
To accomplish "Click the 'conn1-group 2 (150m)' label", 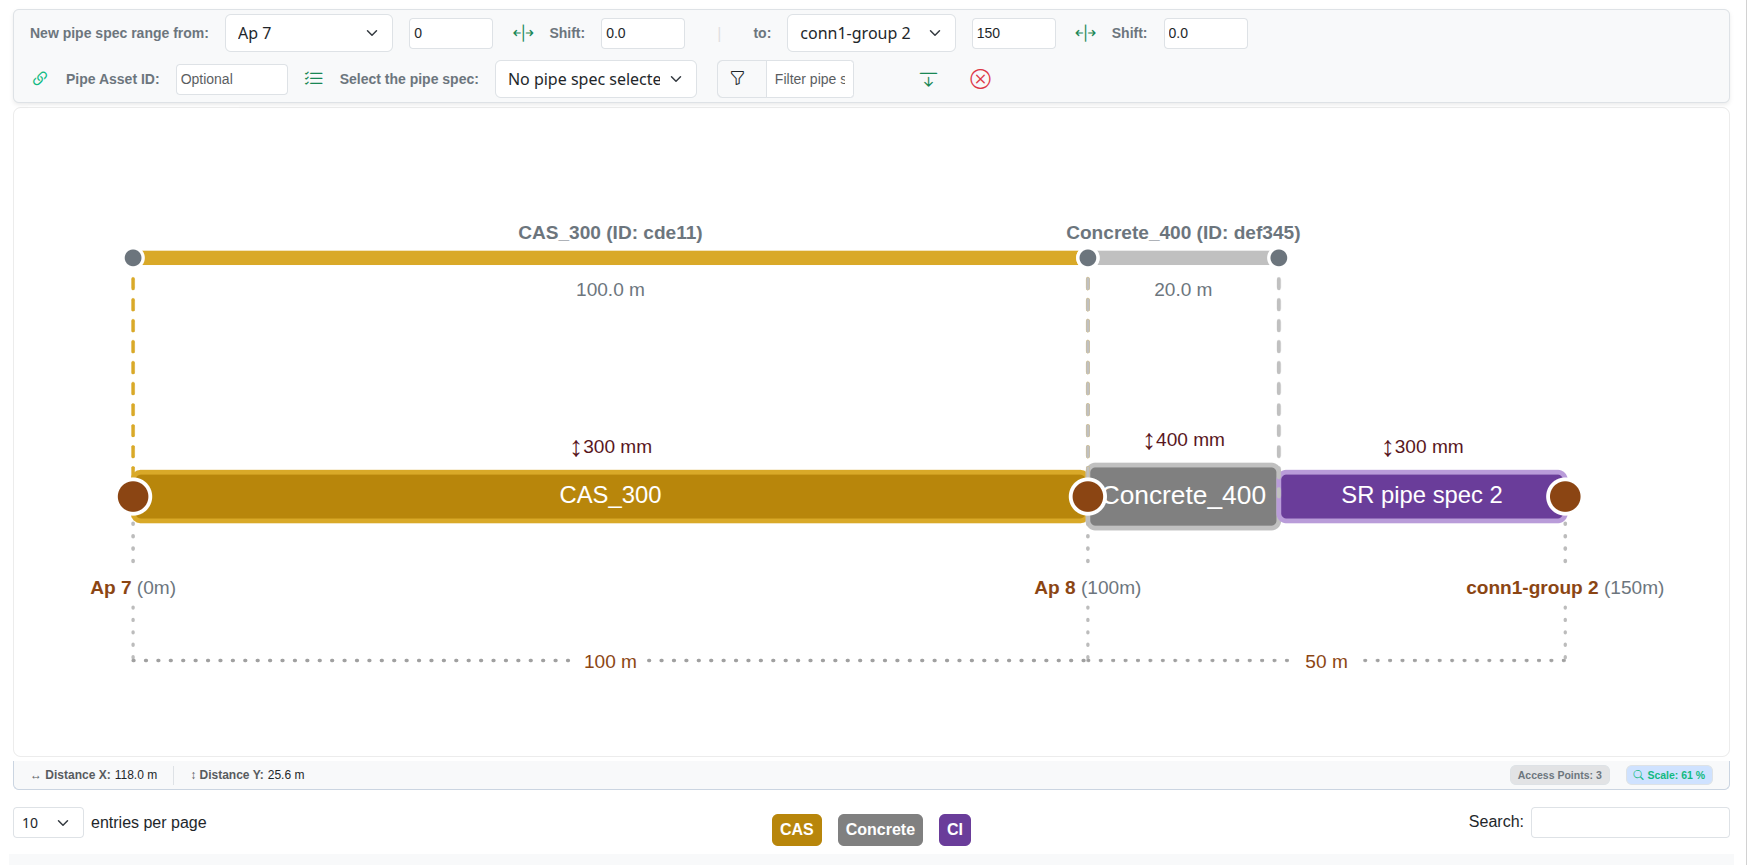I will pyautogui.click(x=1565, y=588).
